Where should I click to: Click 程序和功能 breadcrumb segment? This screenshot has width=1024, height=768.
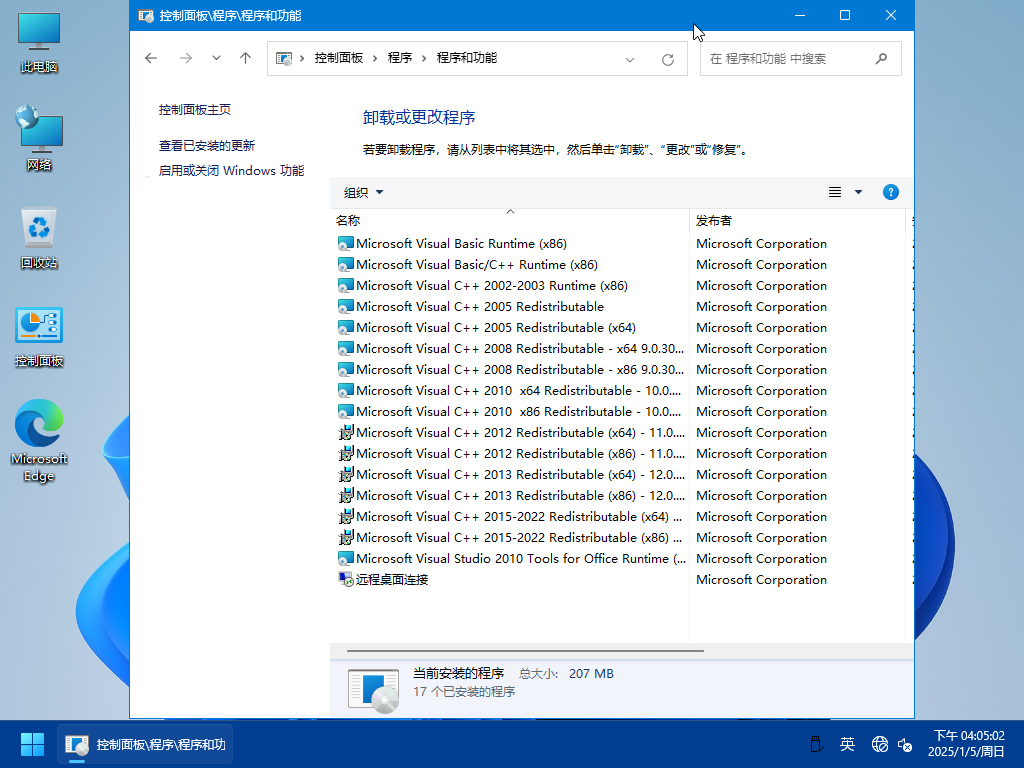pos(466,58)
